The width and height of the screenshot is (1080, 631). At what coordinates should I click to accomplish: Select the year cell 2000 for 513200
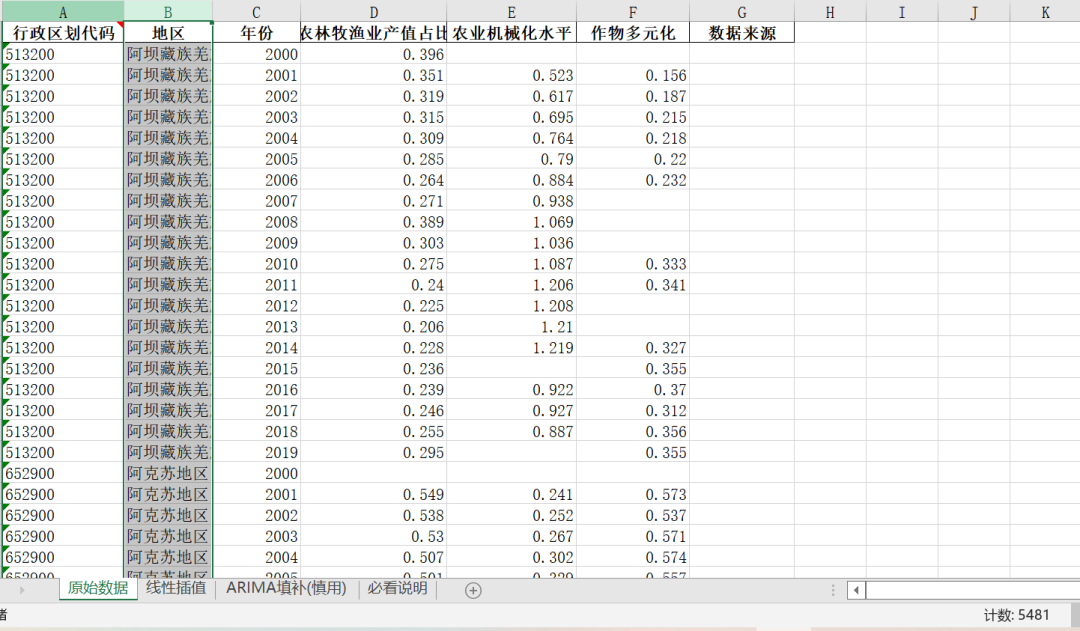click(256, 54)
